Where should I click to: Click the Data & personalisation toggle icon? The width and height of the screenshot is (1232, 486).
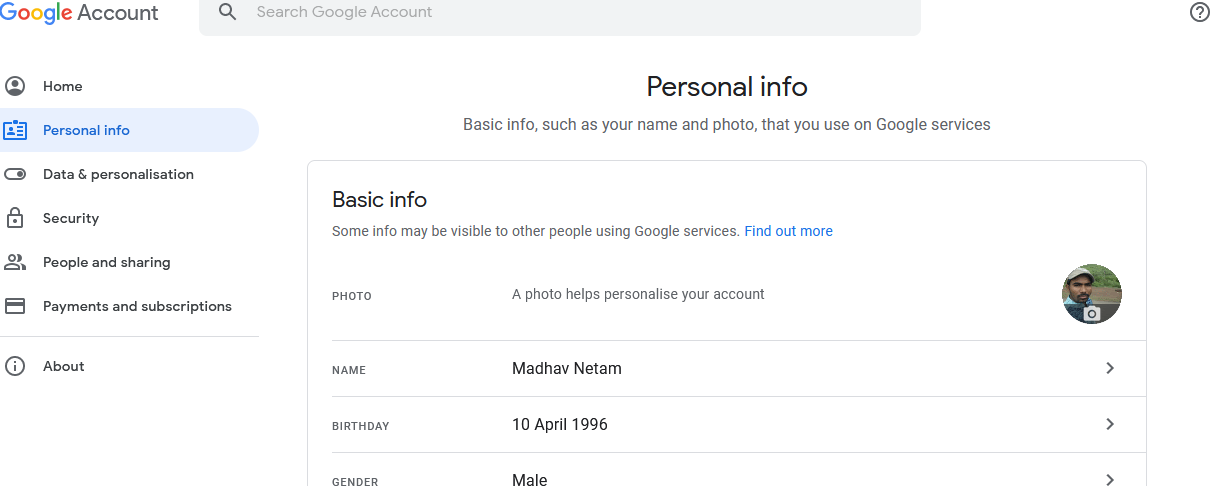tap(15, 174)
